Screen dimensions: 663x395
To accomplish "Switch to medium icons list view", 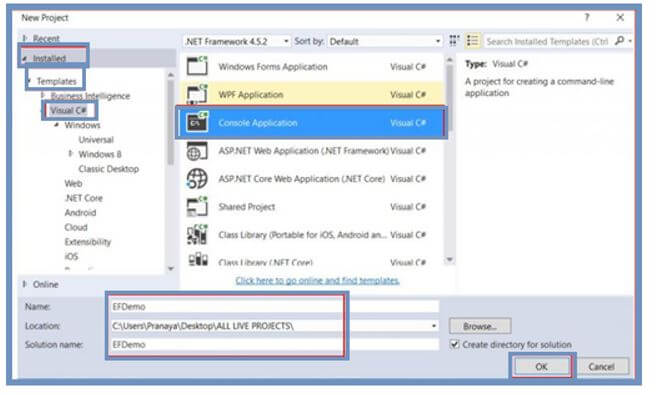I will click(x=472, y=41).
